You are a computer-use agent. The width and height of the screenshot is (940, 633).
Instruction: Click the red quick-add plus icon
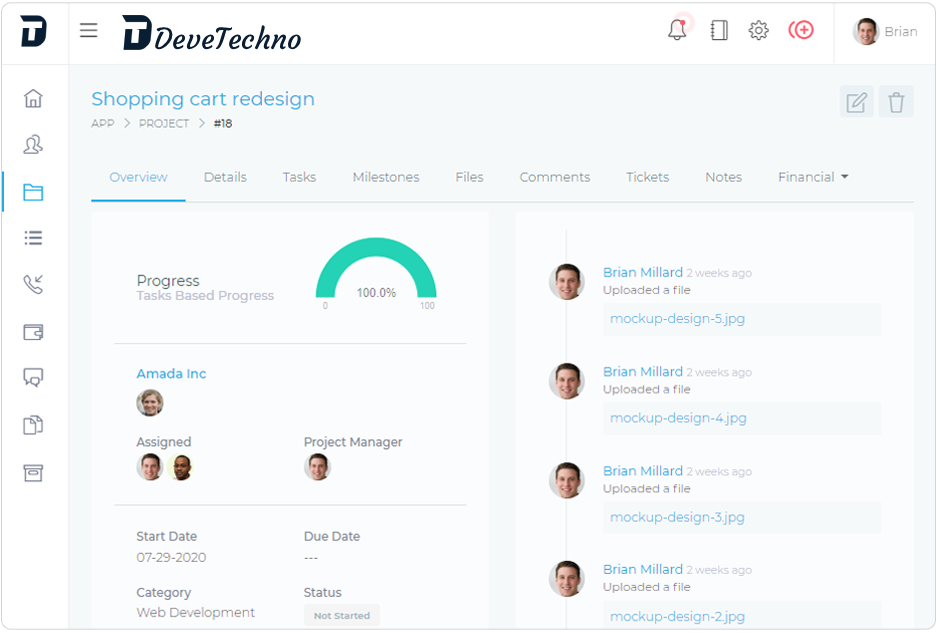tap(801, 29)
